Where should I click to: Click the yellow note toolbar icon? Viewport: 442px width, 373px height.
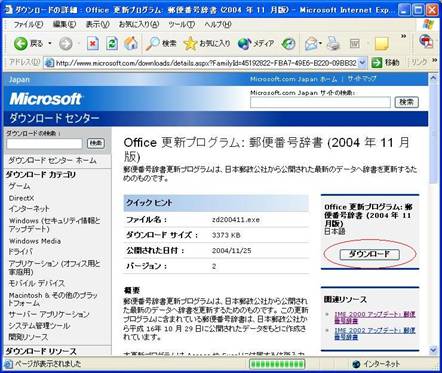point(382,44)
